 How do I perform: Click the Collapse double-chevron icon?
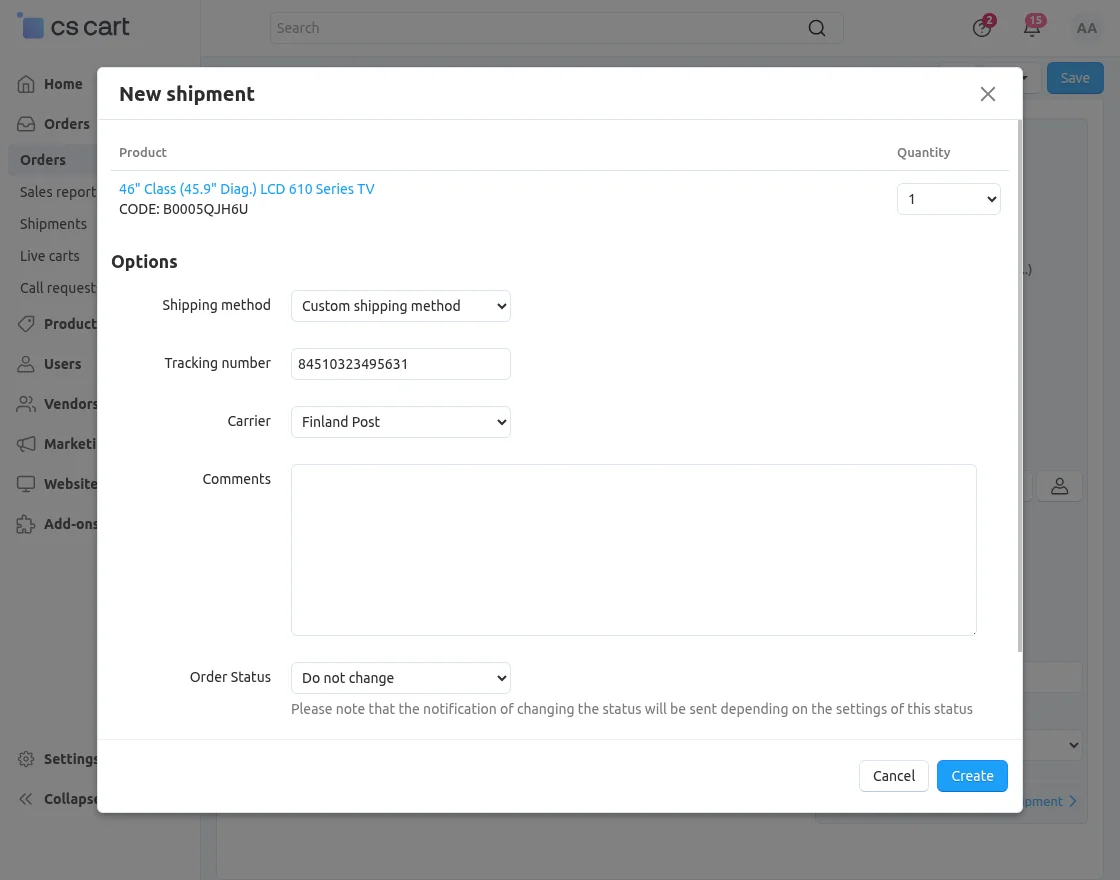point(26,799)
